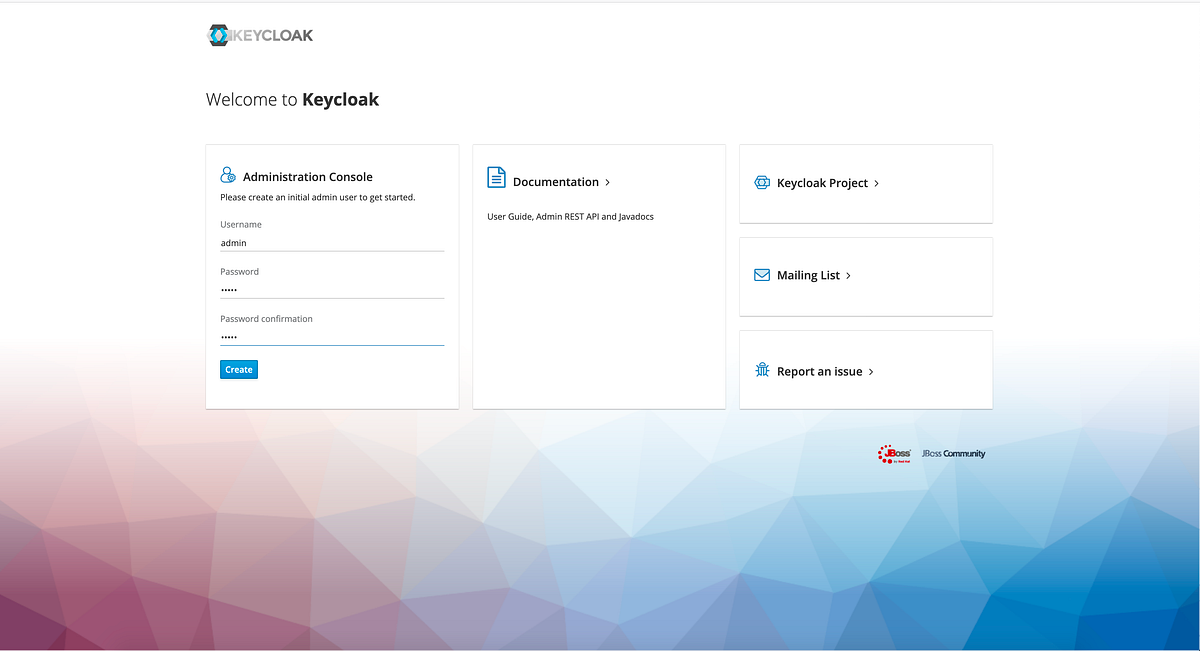Click the Password input field
Screen dimensions: 1200x651
pos(330,289)
